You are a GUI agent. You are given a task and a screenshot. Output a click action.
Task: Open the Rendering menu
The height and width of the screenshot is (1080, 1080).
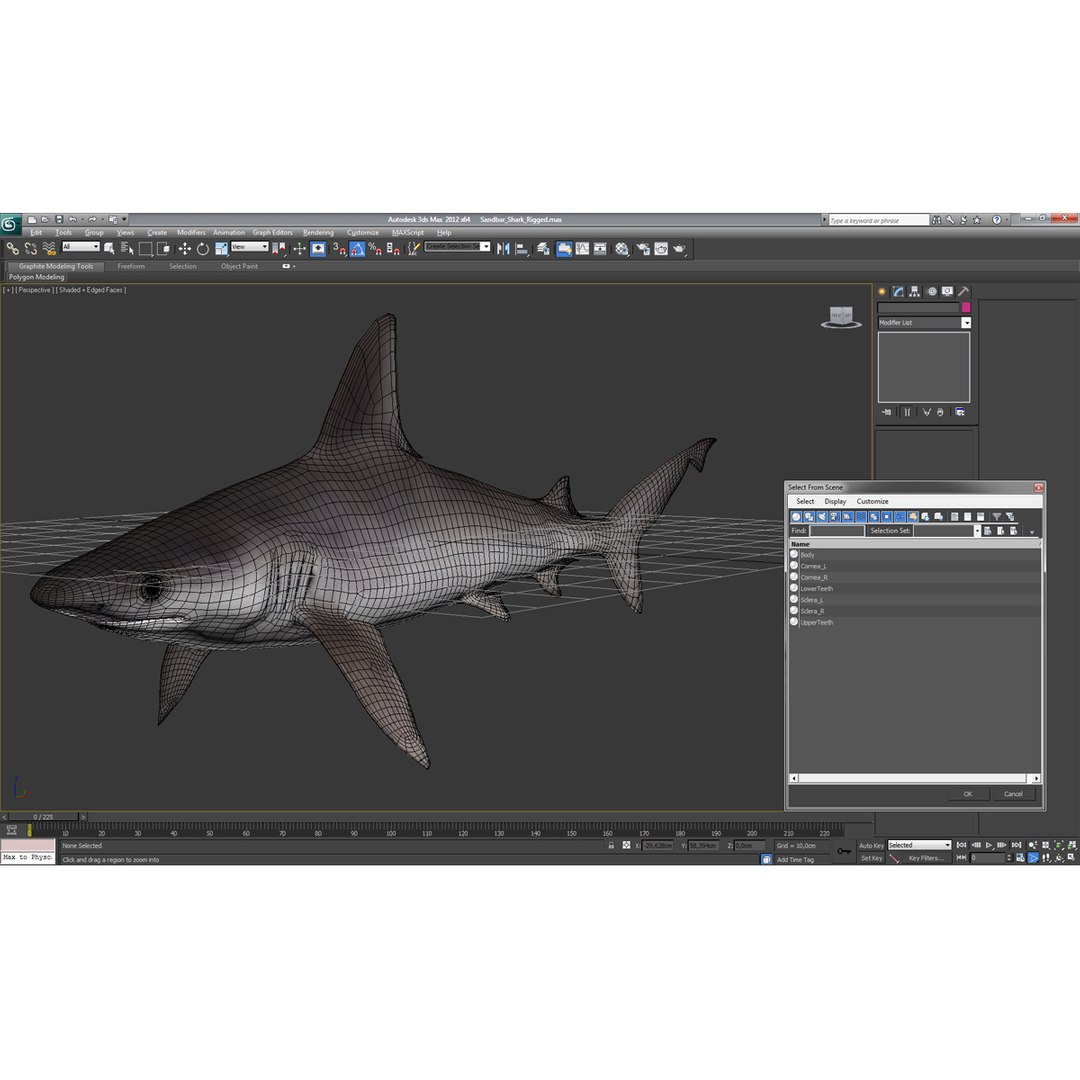click(x=318, y=233)
